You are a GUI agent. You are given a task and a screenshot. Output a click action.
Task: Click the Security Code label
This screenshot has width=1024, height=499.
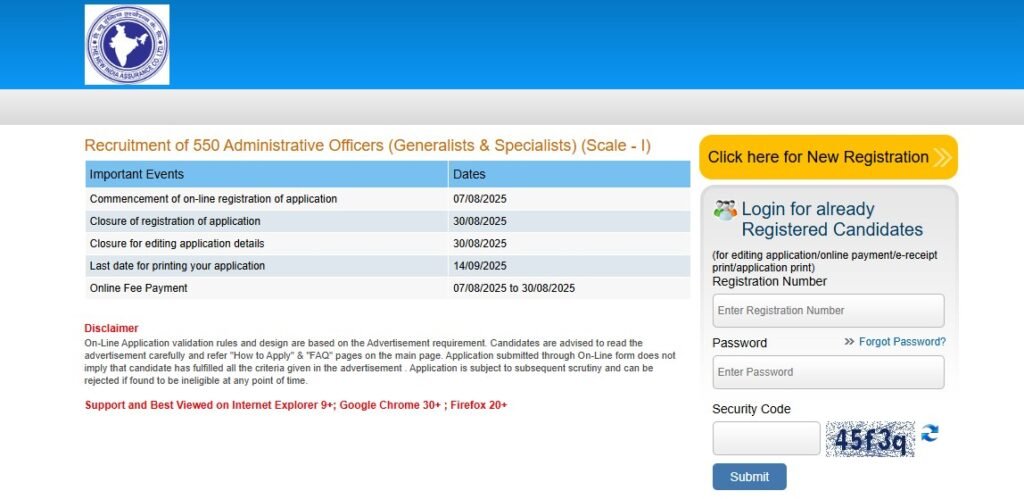(751, 409)
